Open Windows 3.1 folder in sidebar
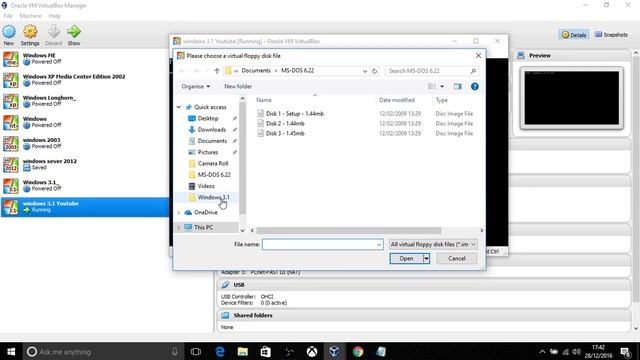 coord(213,197)
